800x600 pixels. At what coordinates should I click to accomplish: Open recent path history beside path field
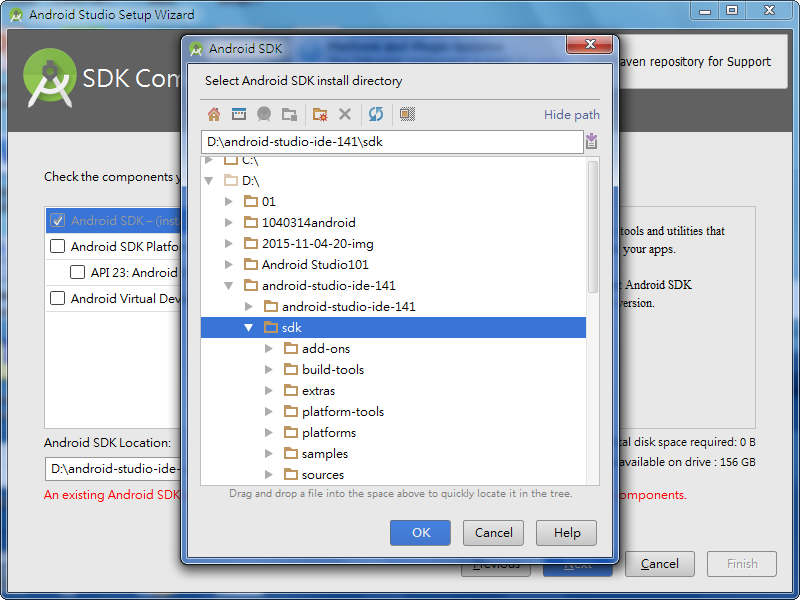pyautogui.click(x=591, y=141)
